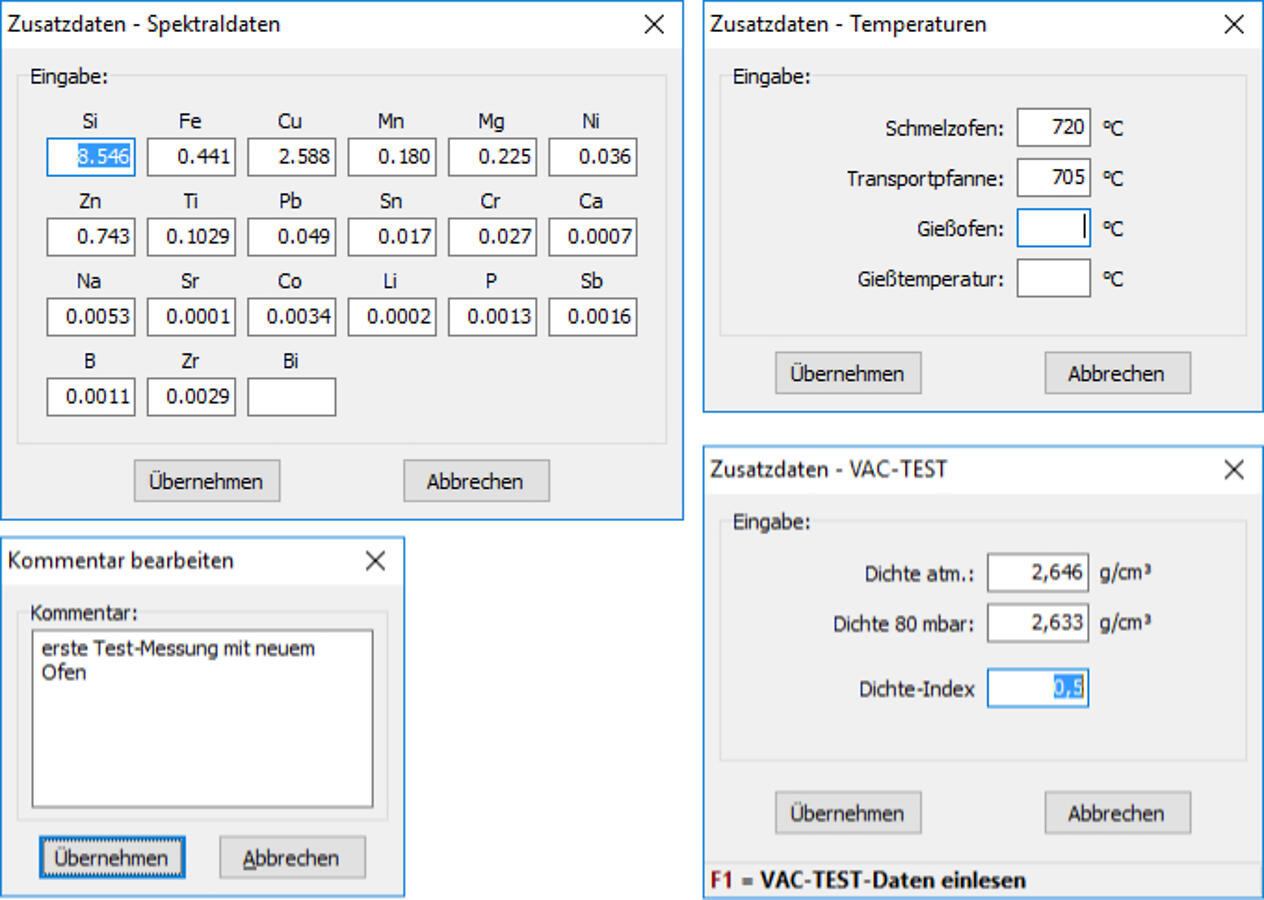Focus the Cu concentration field
Viewport: 1264px width, 900px height.
(291, 157)
